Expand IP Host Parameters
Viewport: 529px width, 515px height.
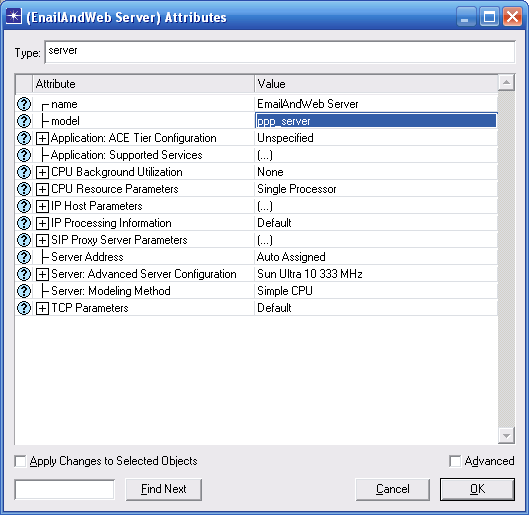(x=42, y=206)
